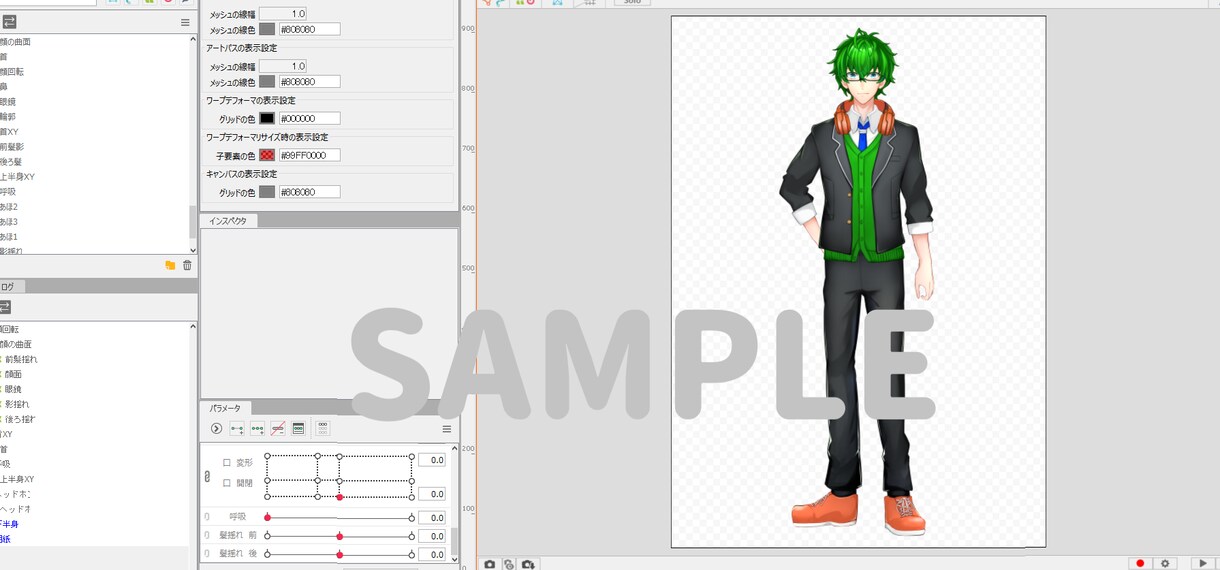Click the third camera icon below canvas
Image resolution: width=1220 pixels, height=570 pixels.
coord(528,564)
